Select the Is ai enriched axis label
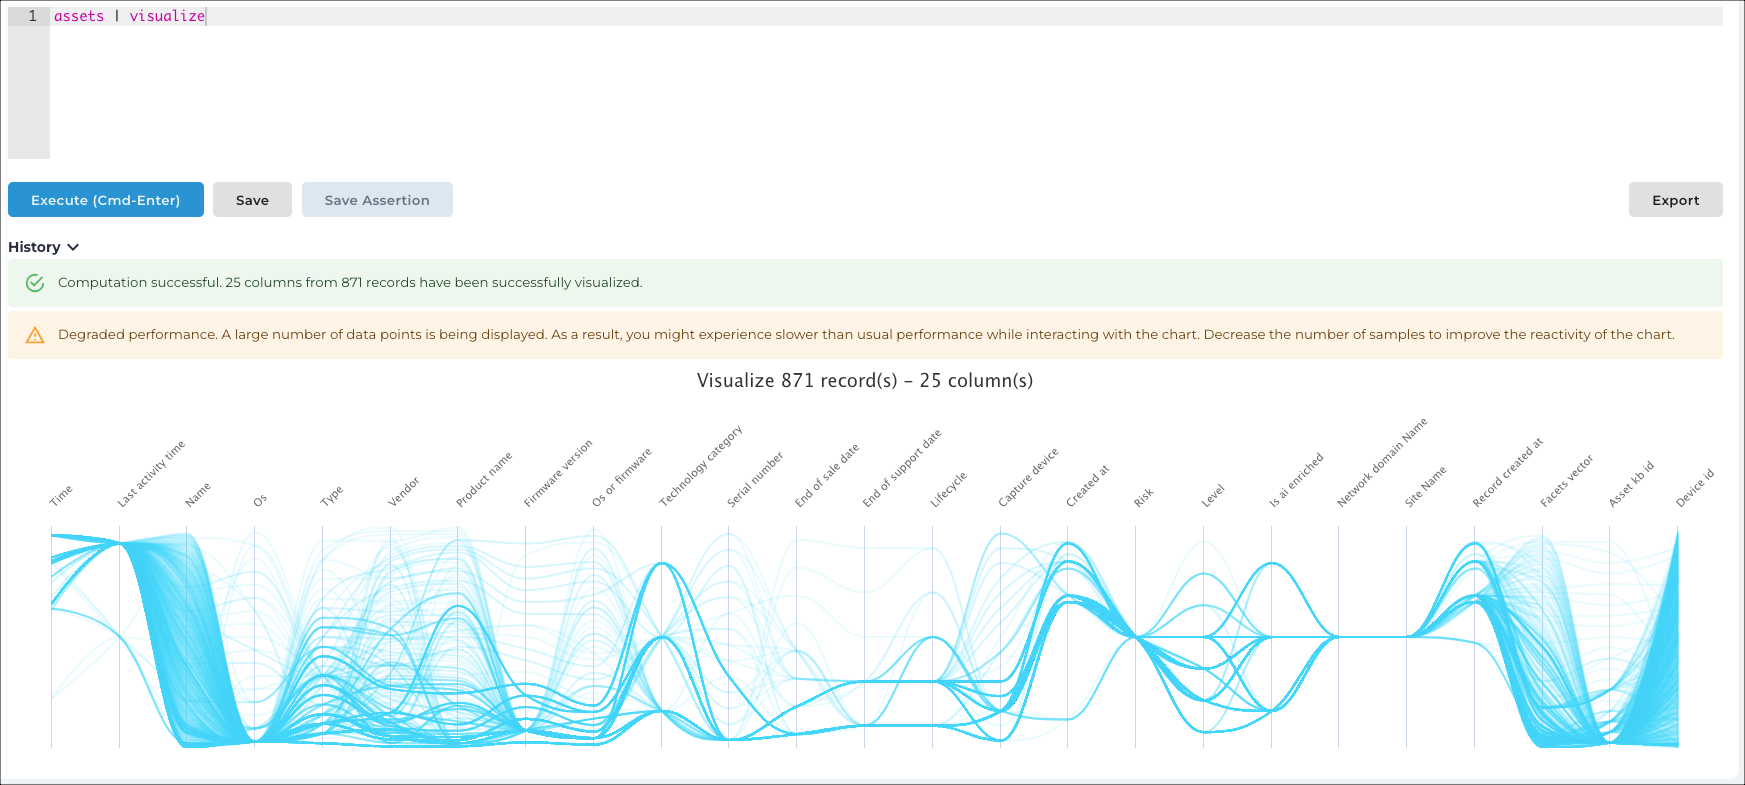 click(x=1296, y=480)
